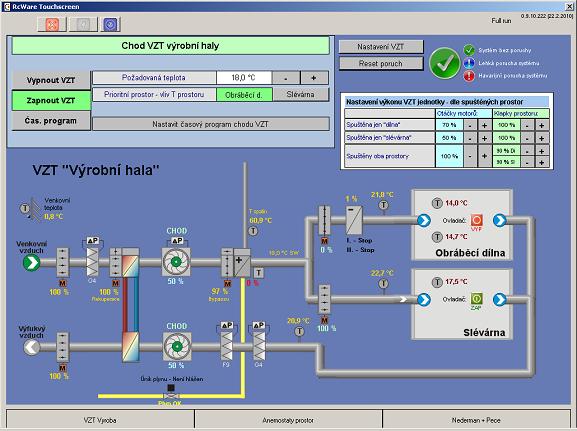Open the Anemostaty prostor tab

coord(288,420)
